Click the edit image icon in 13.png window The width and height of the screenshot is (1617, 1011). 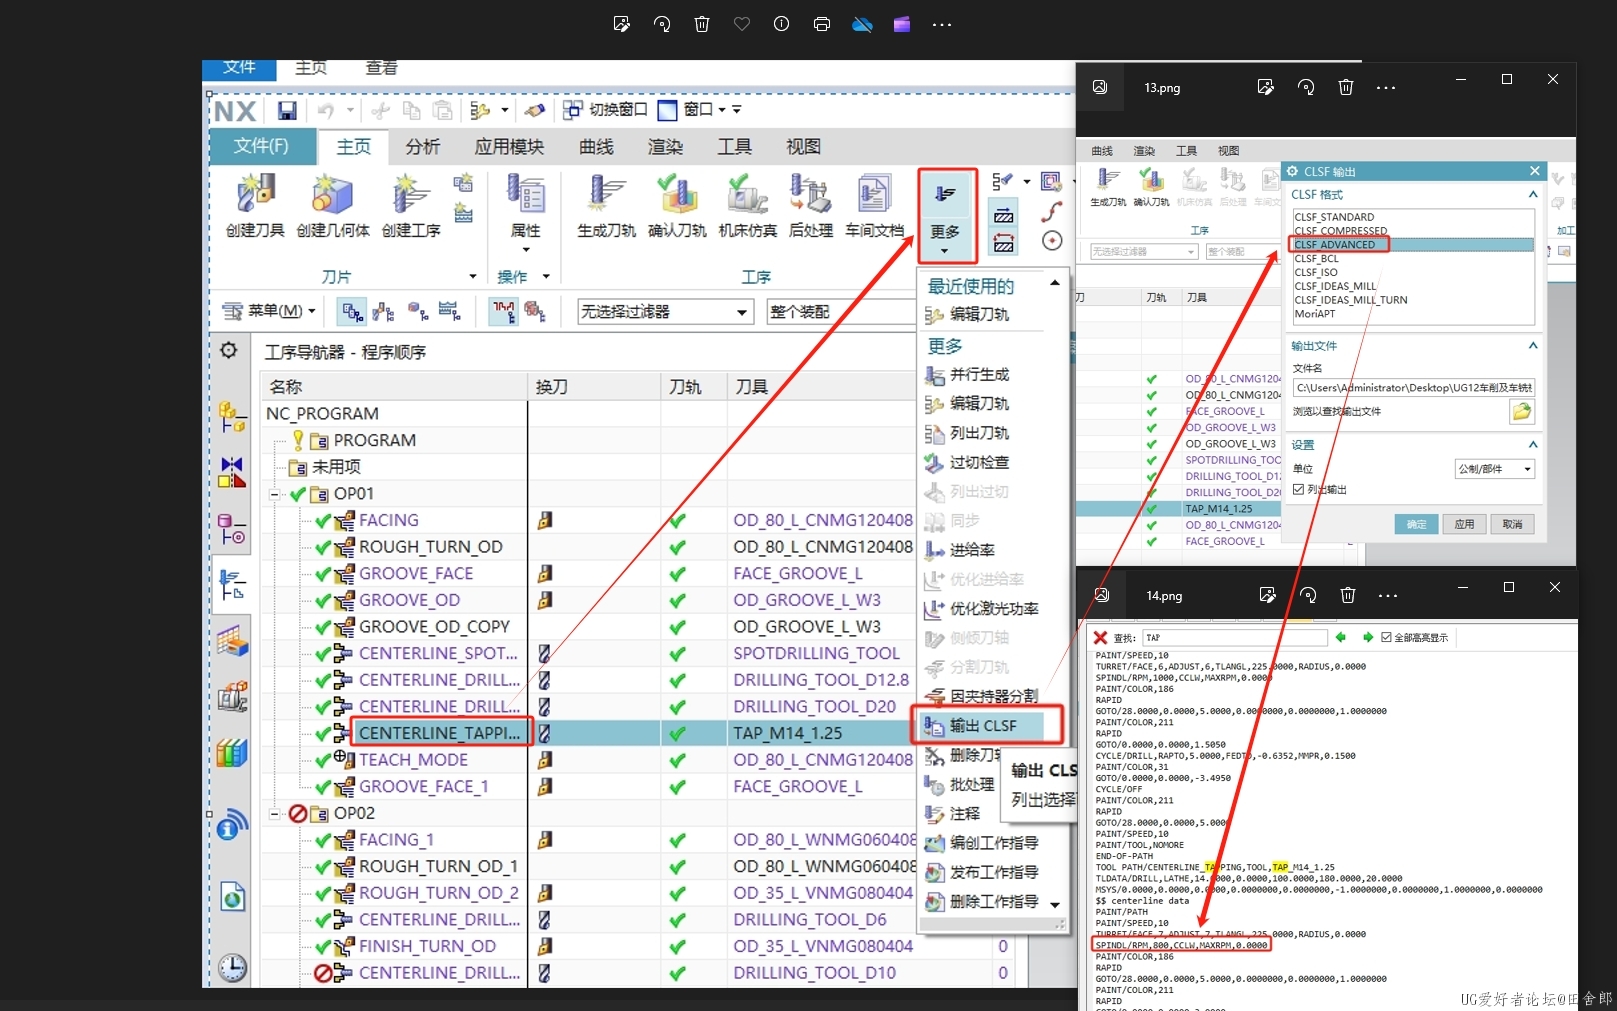1265,87
